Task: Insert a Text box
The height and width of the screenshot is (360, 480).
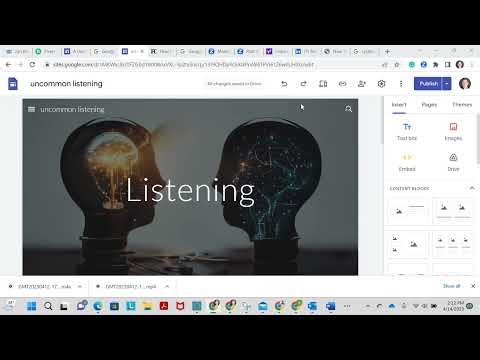Action: [407, 132]
